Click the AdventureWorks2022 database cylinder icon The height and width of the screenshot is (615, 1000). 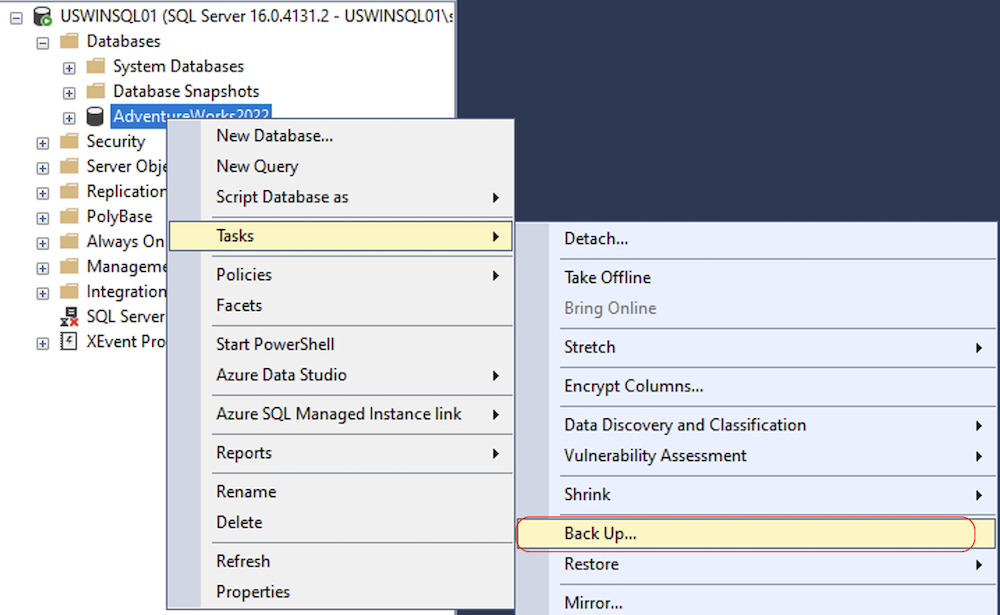pyautogui.click(x=96, y=117)
